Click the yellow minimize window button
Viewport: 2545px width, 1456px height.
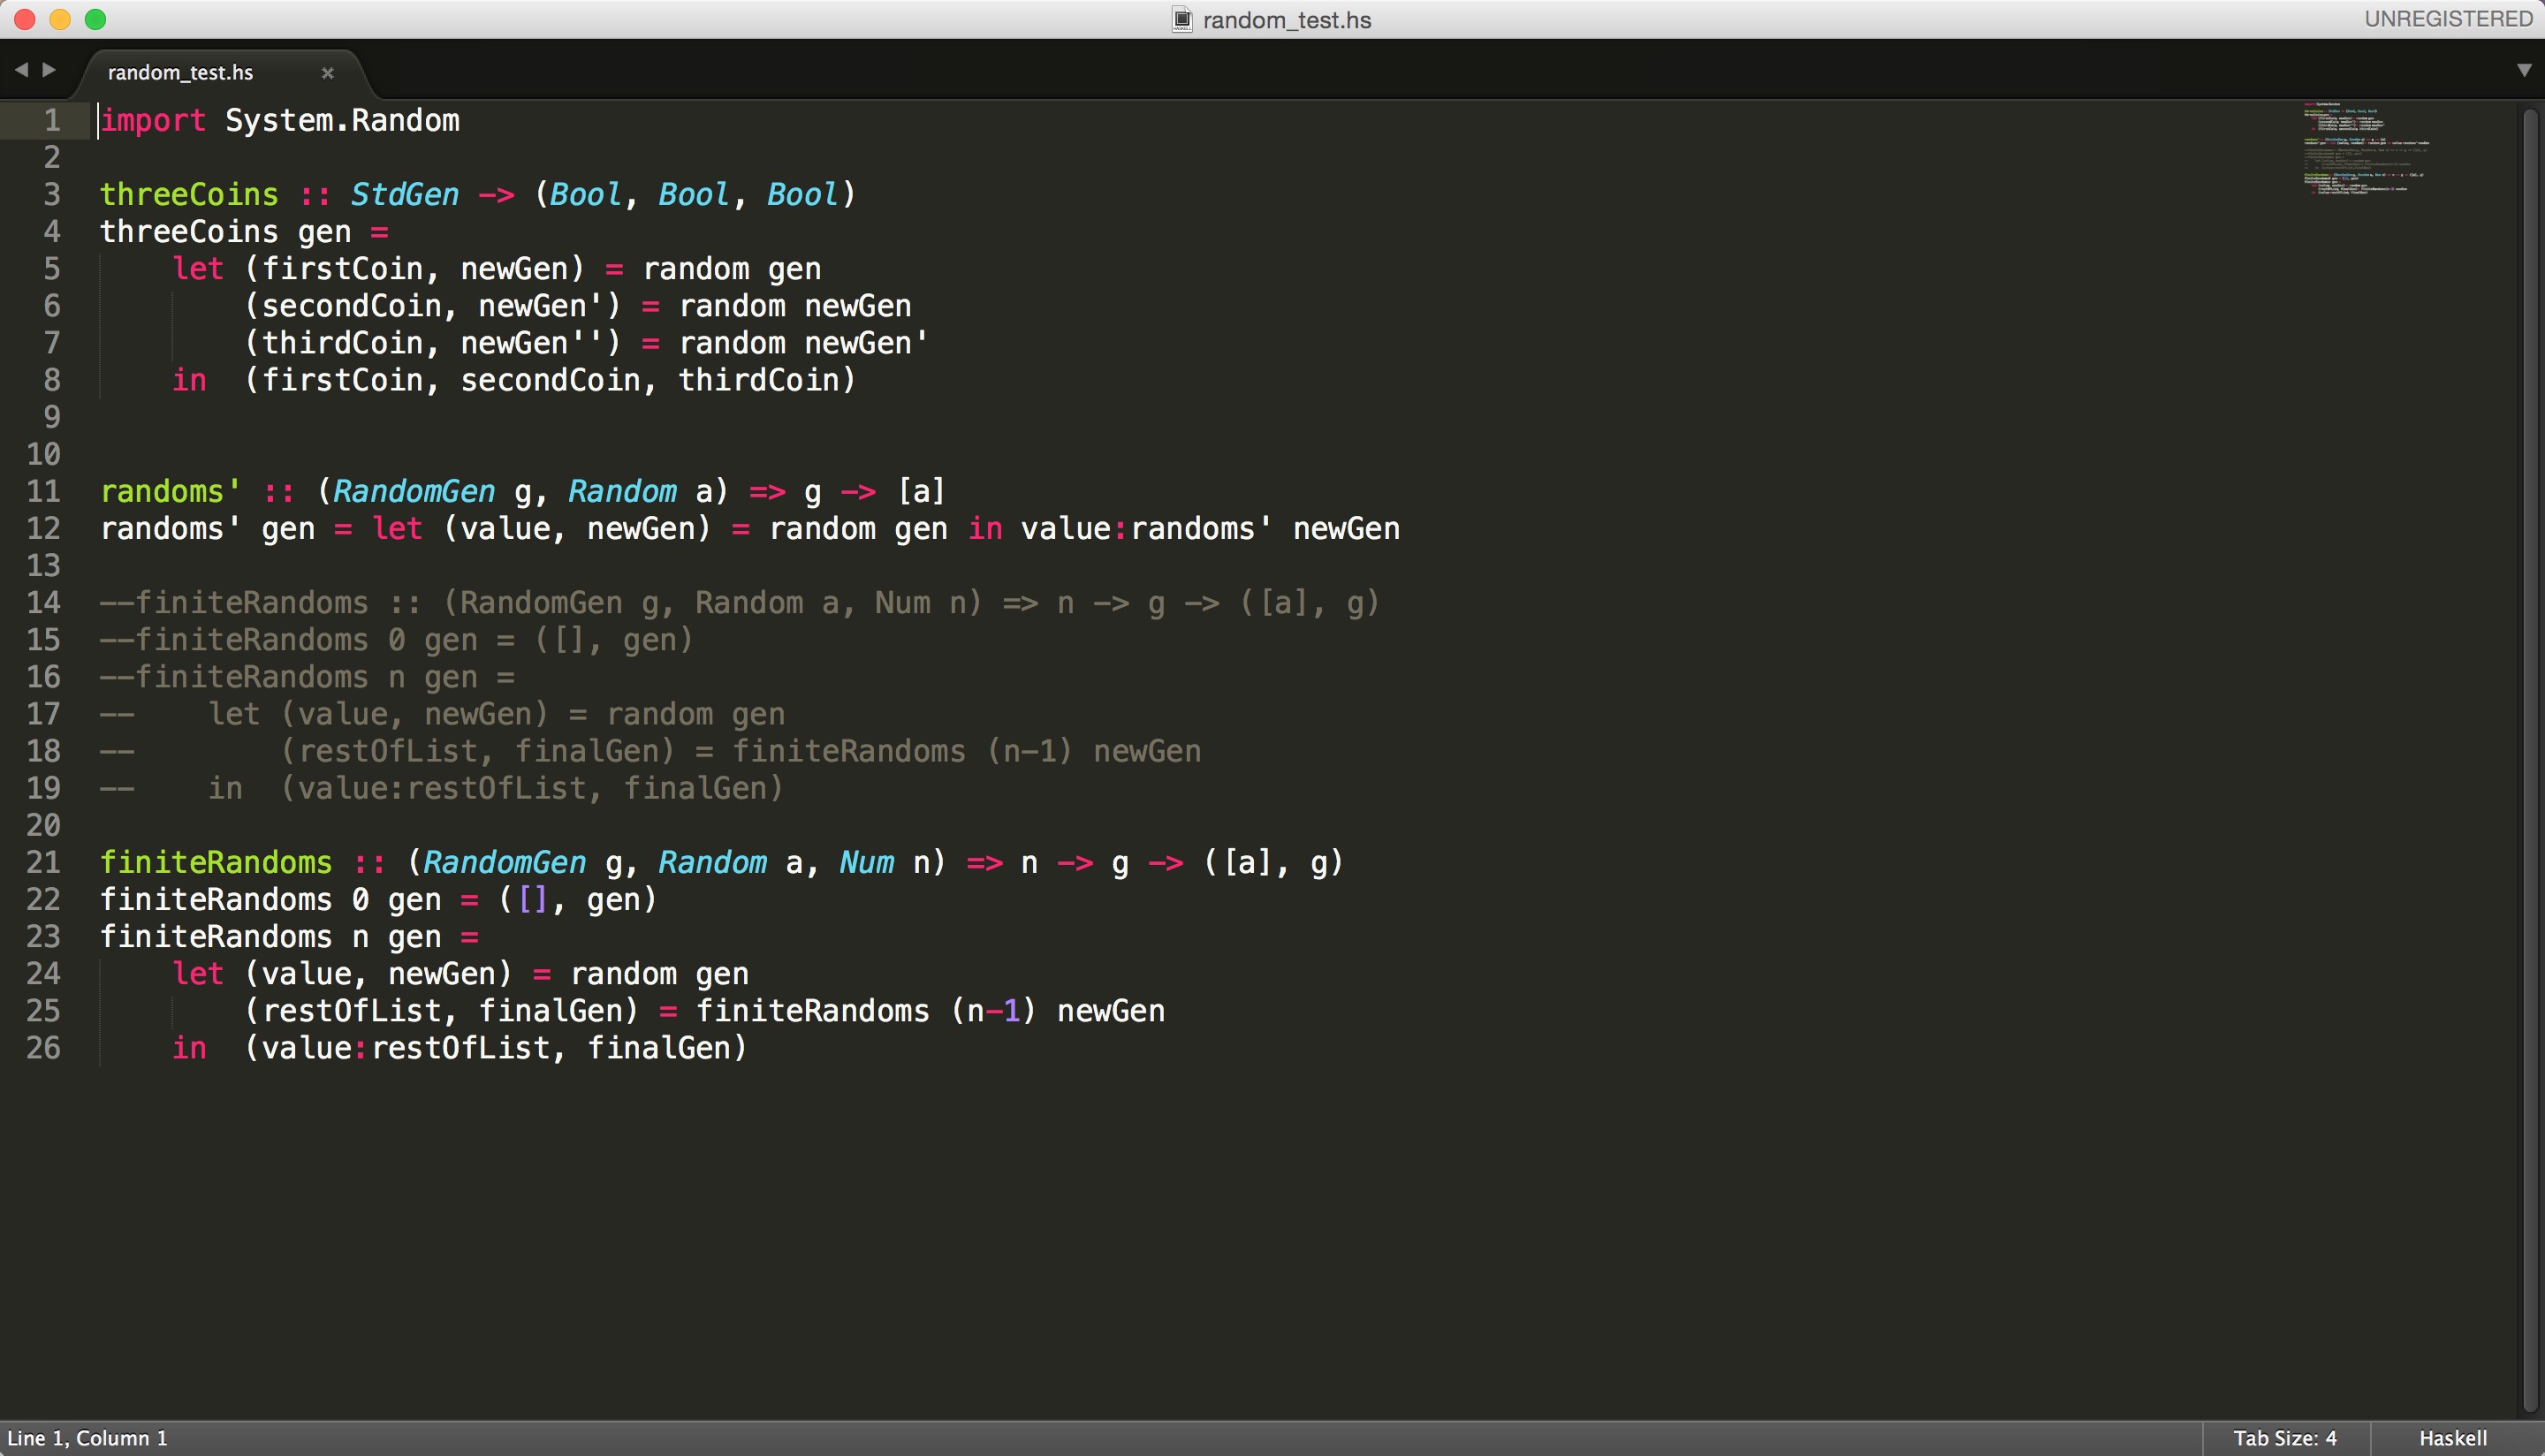pos(60,19)
